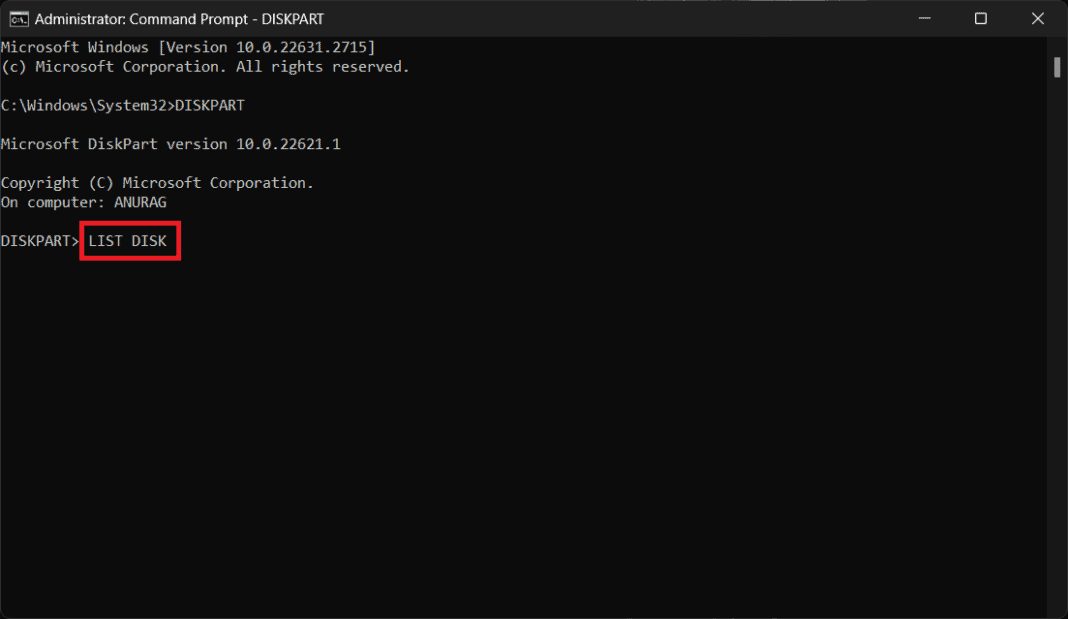Click the vertical scrollbar thumb
The height and width of the screenshot is (619, 1068).
(1056, 67)
